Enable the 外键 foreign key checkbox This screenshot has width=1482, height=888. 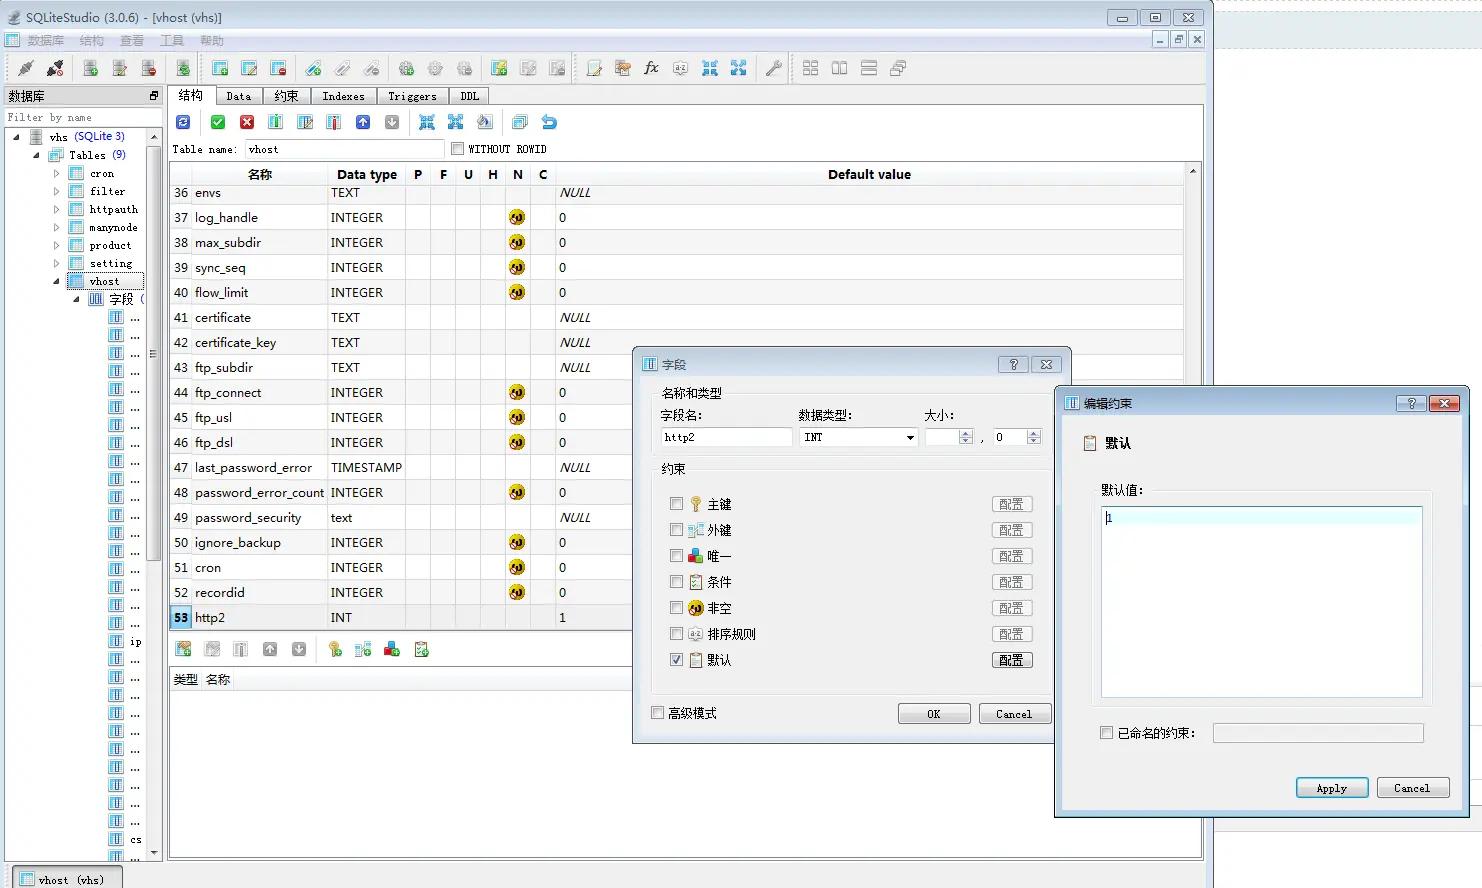click(677, 530)
